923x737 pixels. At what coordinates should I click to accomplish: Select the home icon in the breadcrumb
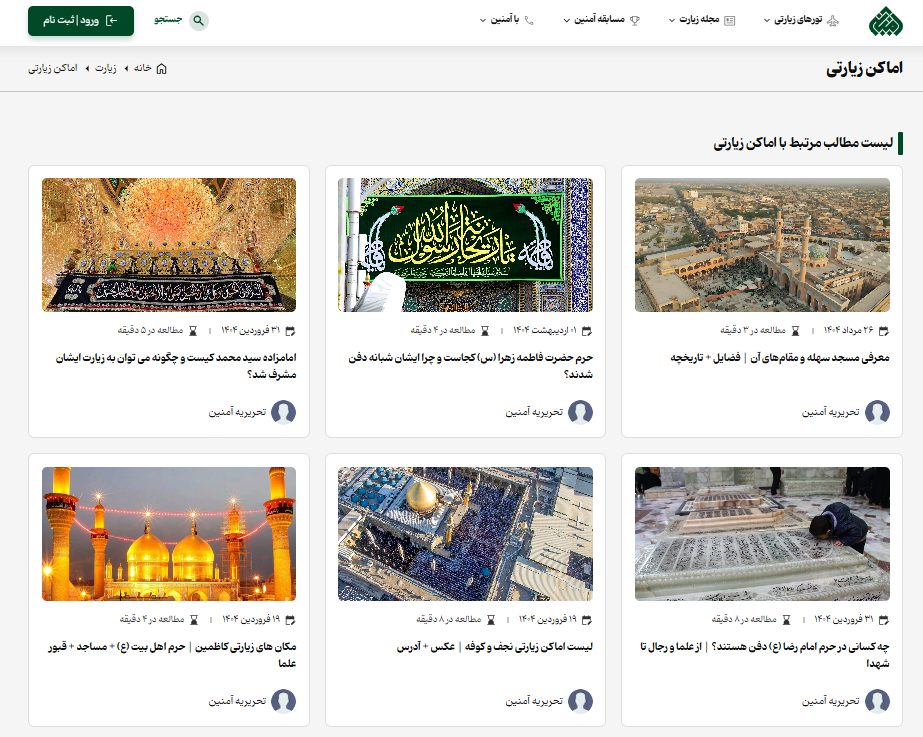pyautogui.click(x=161, y=68)
